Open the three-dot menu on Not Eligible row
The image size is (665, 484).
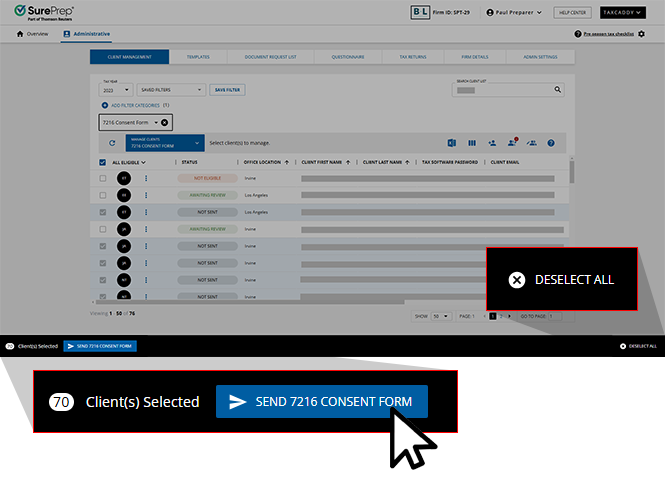point(146,178)
